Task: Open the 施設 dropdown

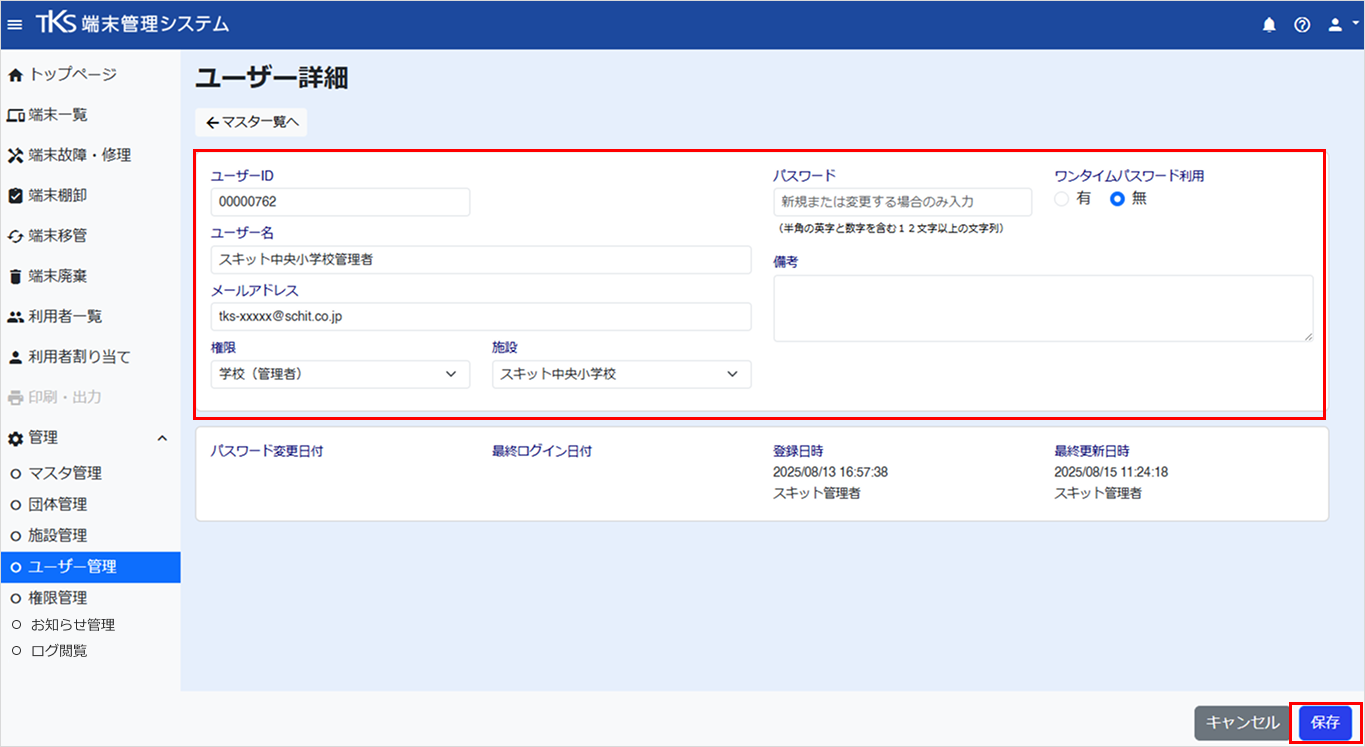Action: pyautogui.click(x=621, y=374)
